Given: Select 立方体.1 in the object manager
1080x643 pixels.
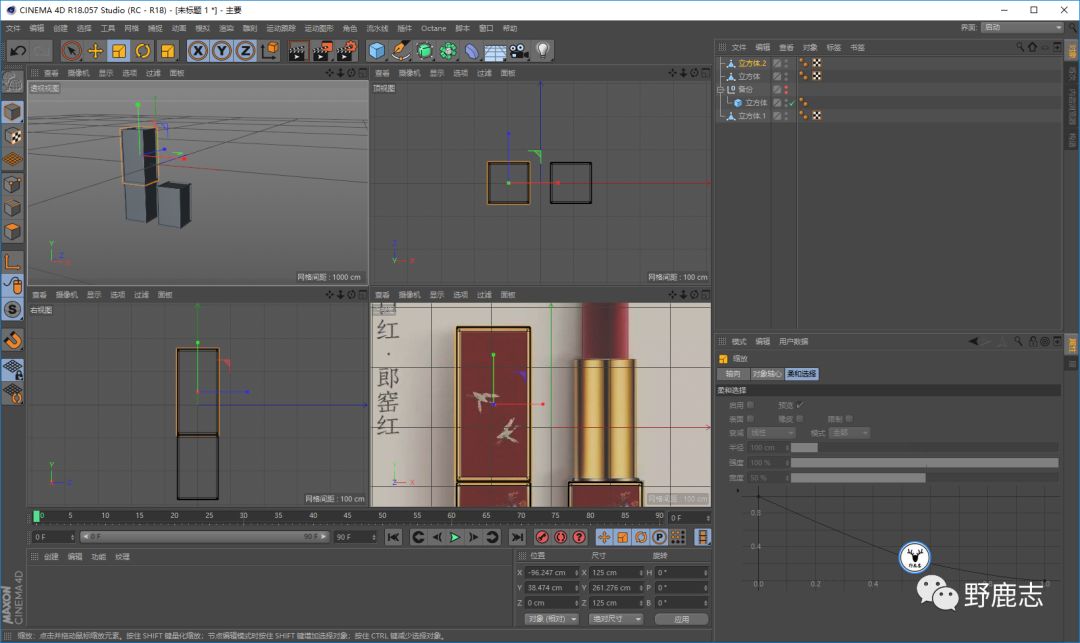Looking at the screenshot, I should click(x=751, y=116).
